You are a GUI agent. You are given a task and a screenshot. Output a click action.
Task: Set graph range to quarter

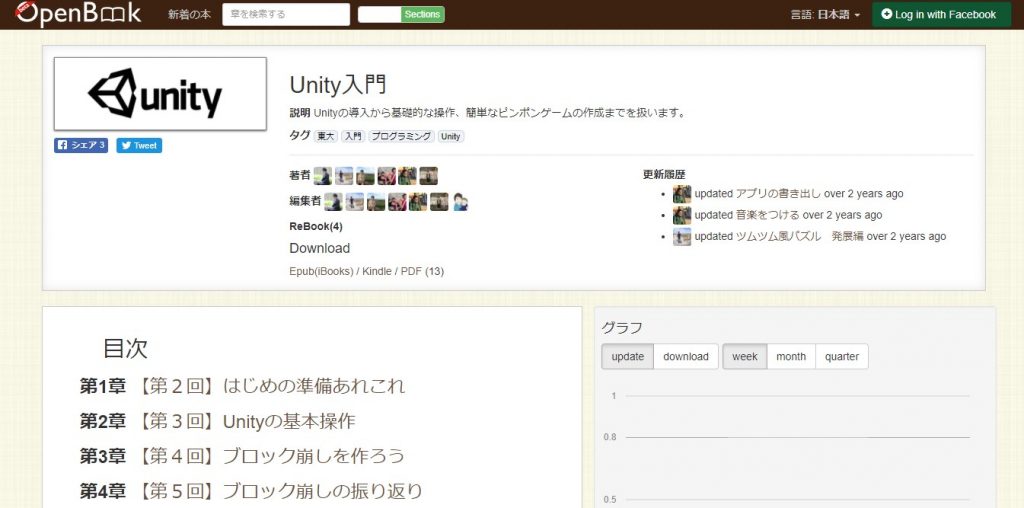point(842,357)
